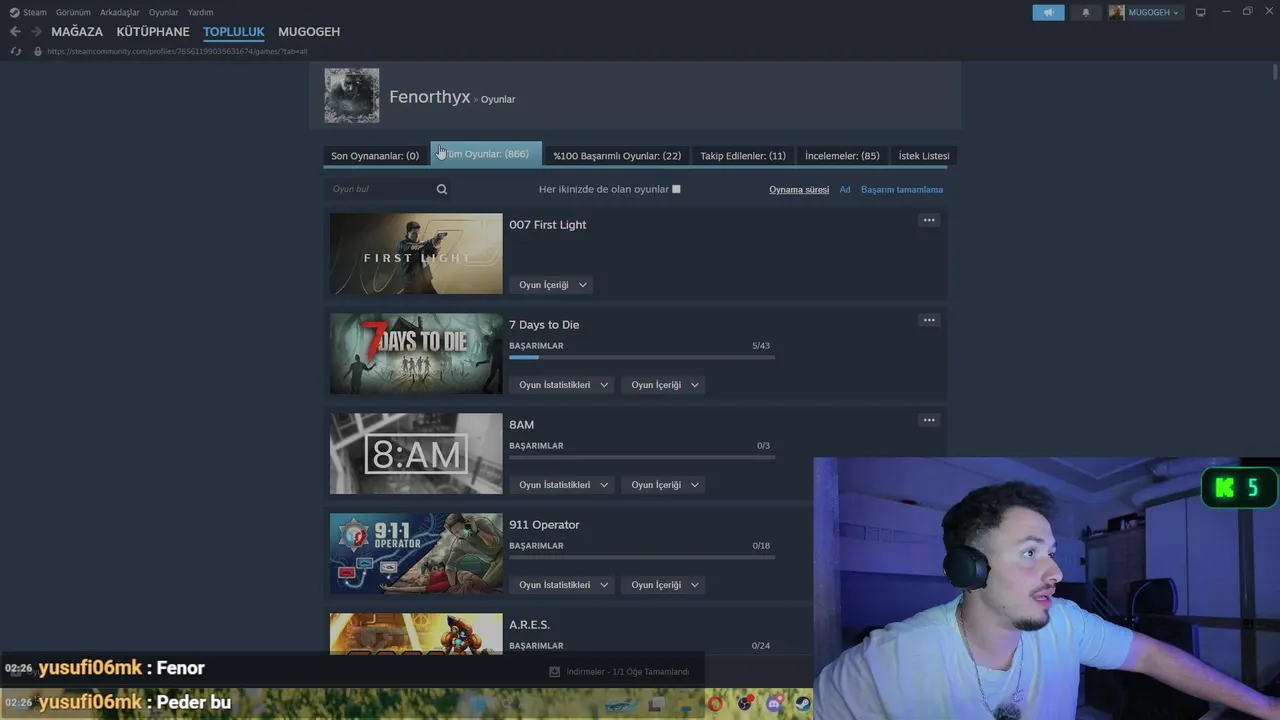This screenshot has height=720, width=1280.
Task: Sort games by Ad
Action: tap(845, 189)
